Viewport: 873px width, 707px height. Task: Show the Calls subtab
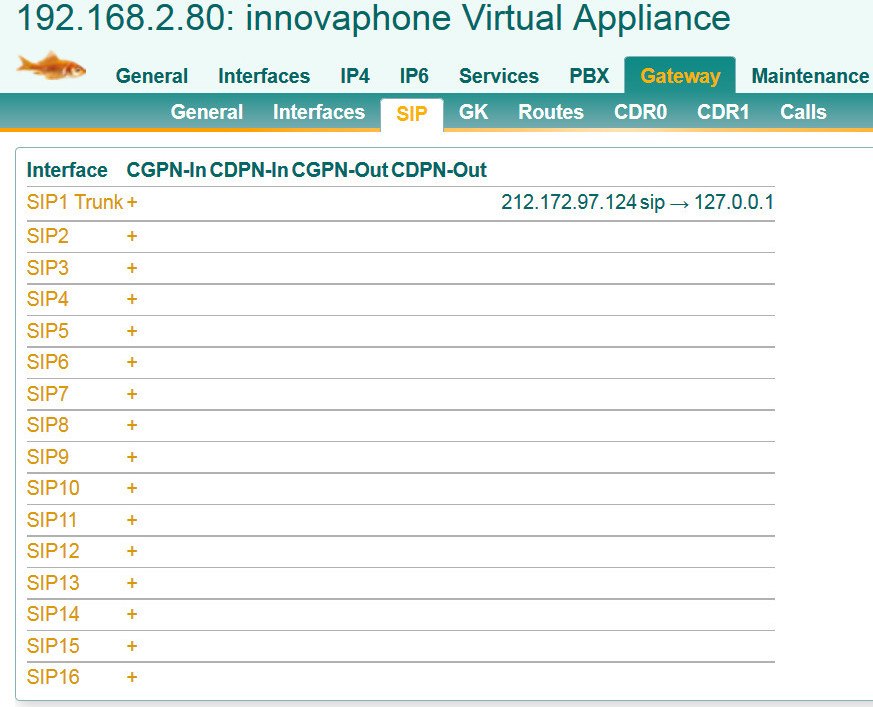coord(803,112)
